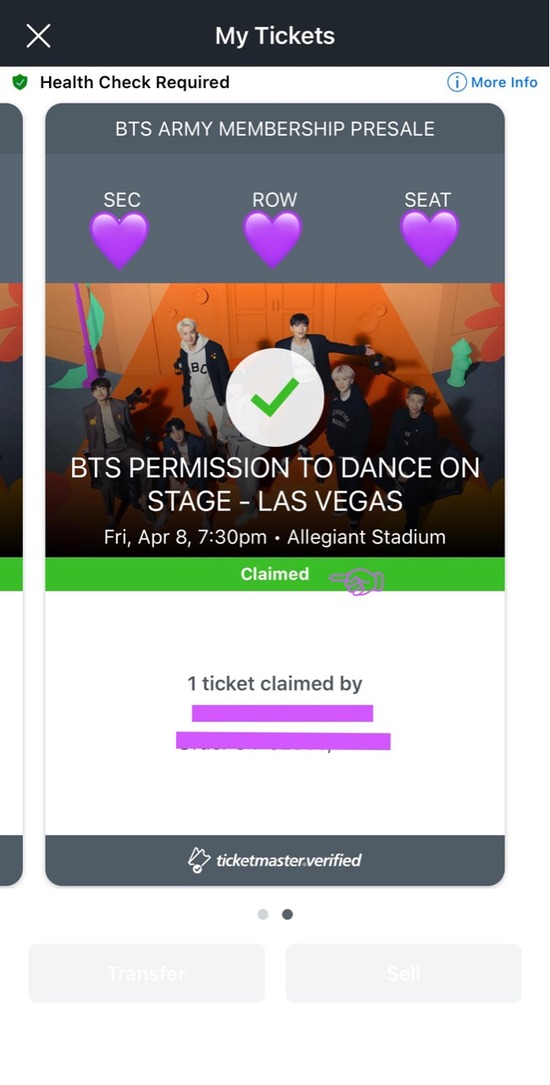Click the BTS Army Membership Presale header
This screenshot has width=550, height=1085.
pos(275,129)
